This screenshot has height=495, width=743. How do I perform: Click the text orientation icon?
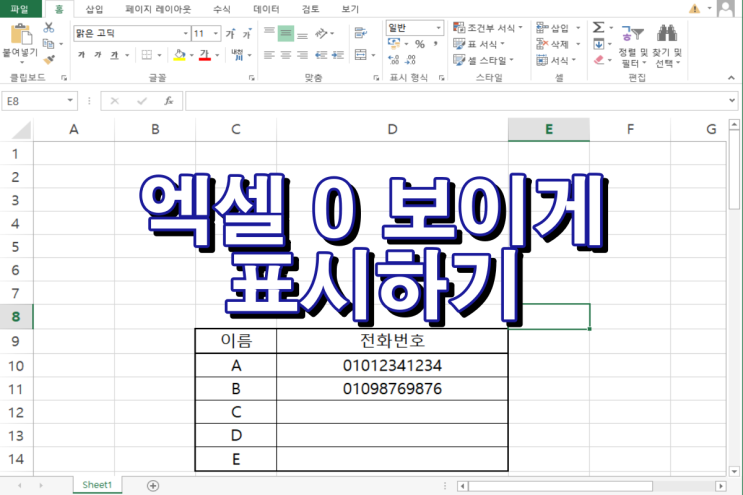[x=321, y=33]
